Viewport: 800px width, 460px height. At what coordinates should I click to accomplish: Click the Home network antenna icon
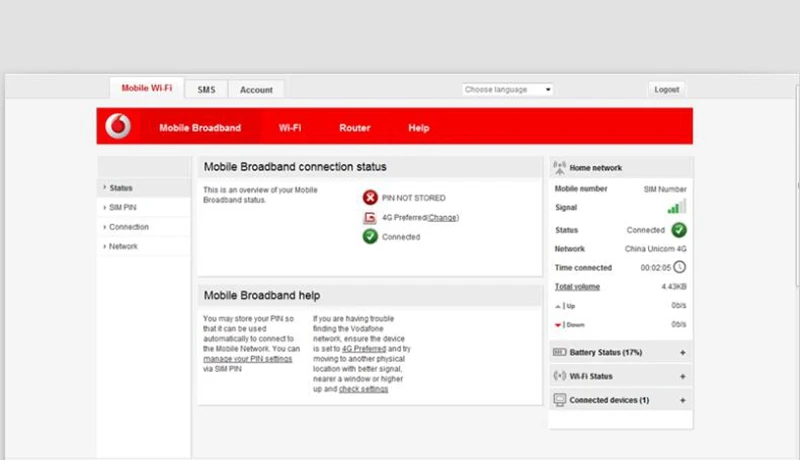click(x=560, y=168)
